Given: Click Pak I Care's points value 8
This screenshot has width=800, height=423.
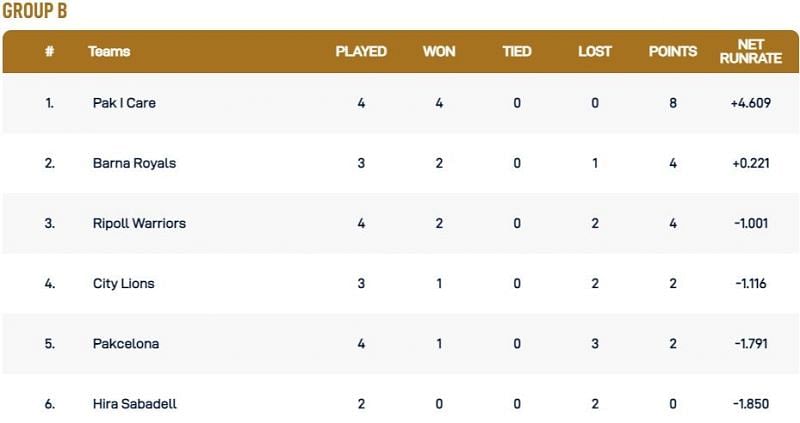Looking at the screenshot, I should [673, 103].
